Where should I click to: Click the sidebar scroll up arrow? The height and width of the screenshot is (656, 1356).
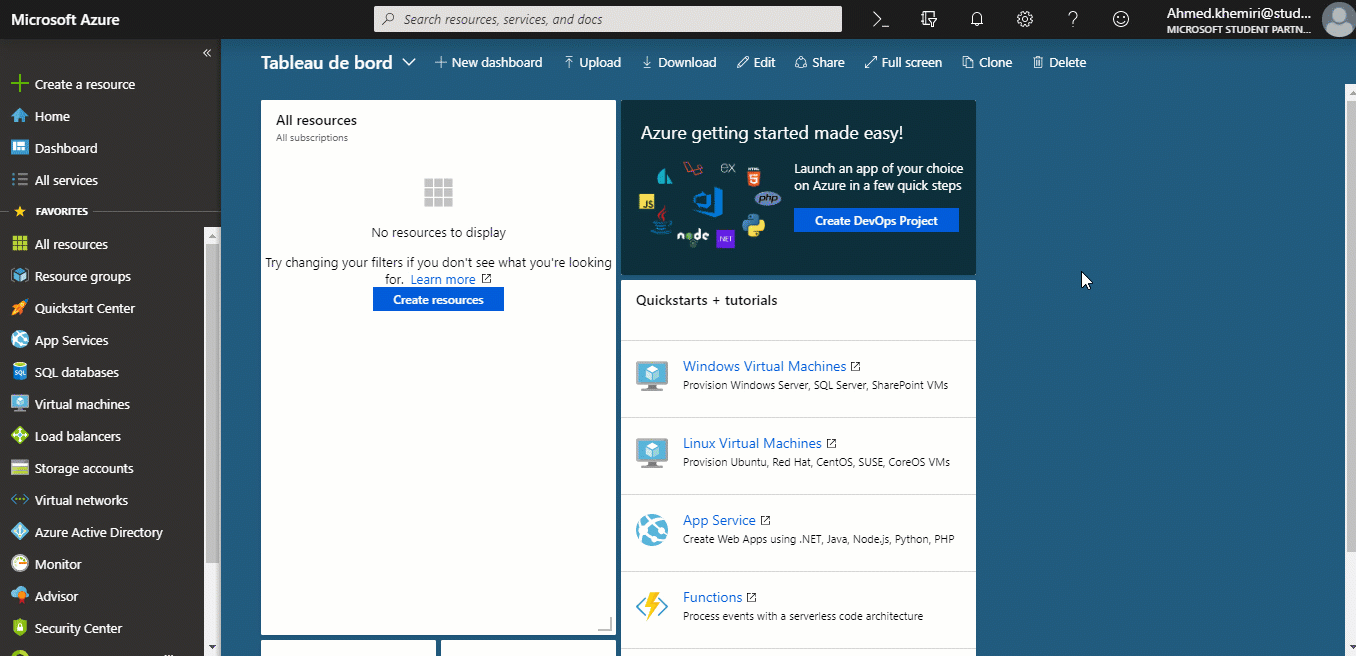tap(211, 235)
